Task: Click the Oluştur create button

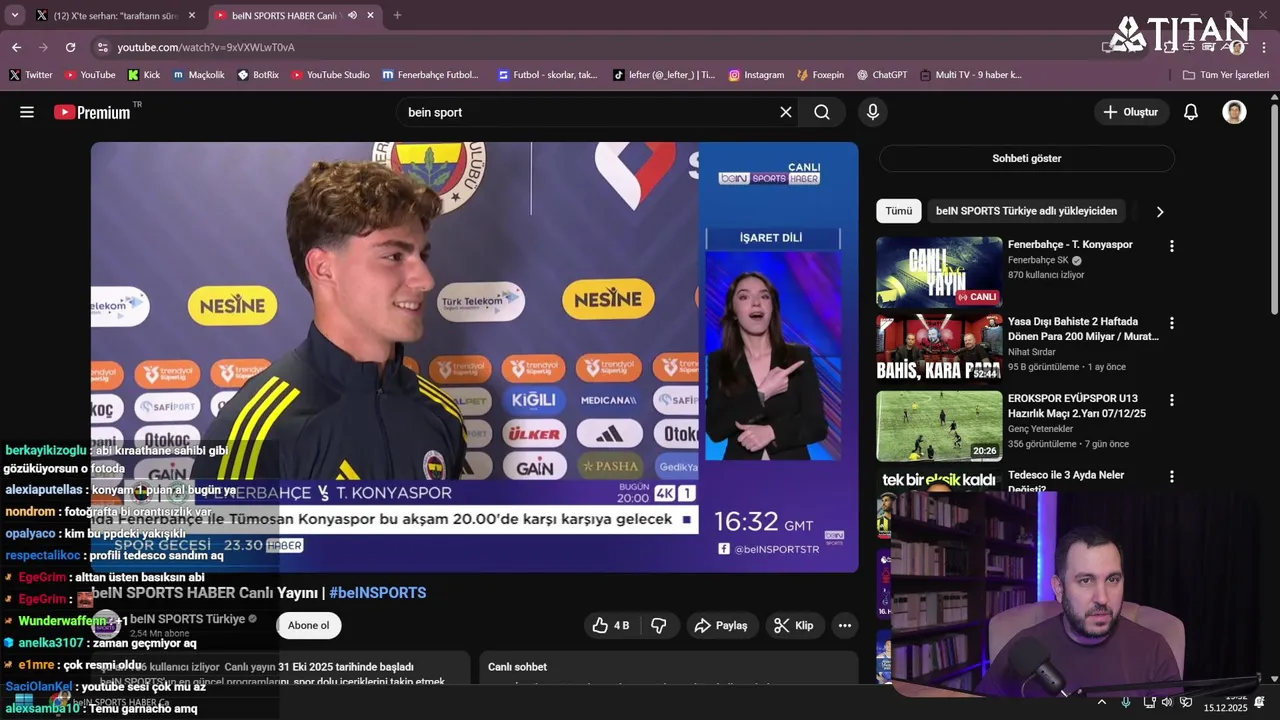Action: tap(1131, 112)
